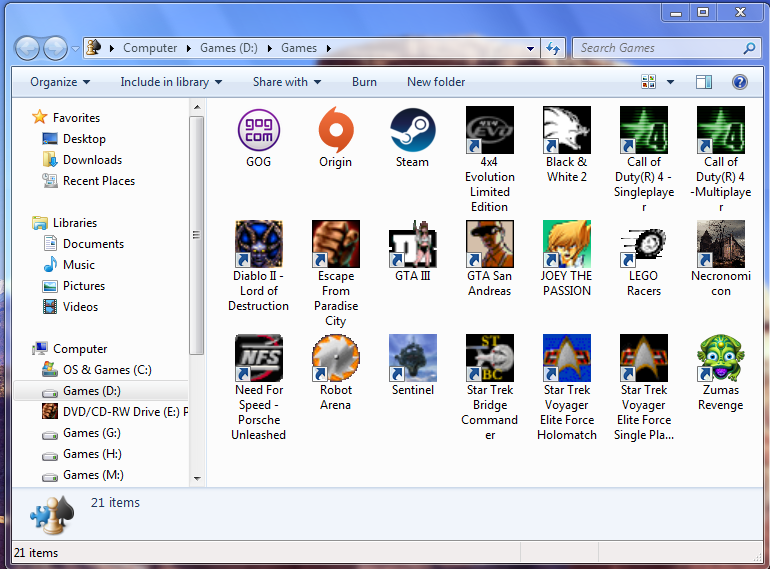The height and width of the screenshot is (569, 770).
Task: Select Star Trek Bridge Commander shortcut
Action: click(490, 358)
